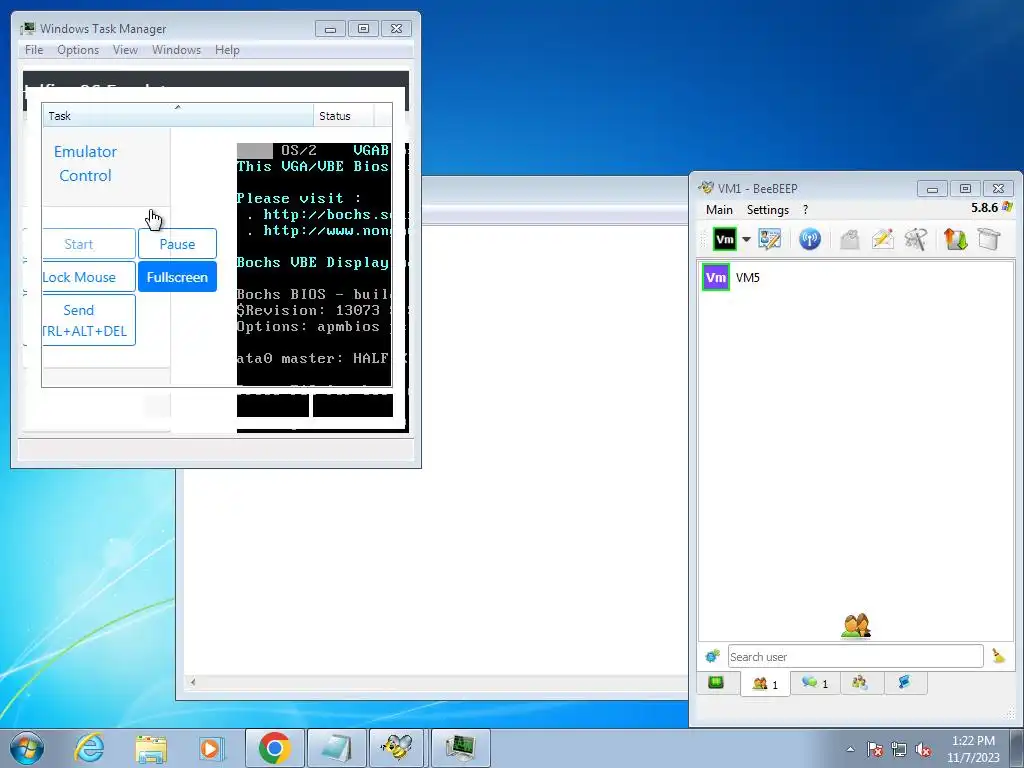Image resolution: width=1024 pixels, height=768 pixels.
Task: Sort by the Task column header
Action: 178,116
